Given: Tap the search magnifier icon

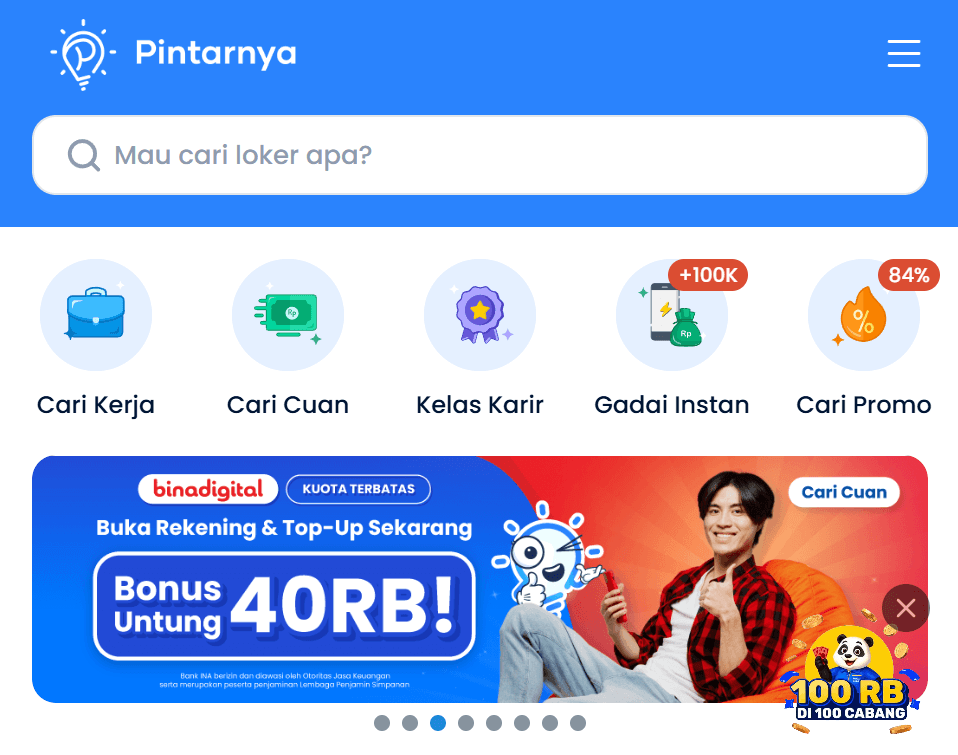Looking at the screenshot, I should click(x=84, y=155).
